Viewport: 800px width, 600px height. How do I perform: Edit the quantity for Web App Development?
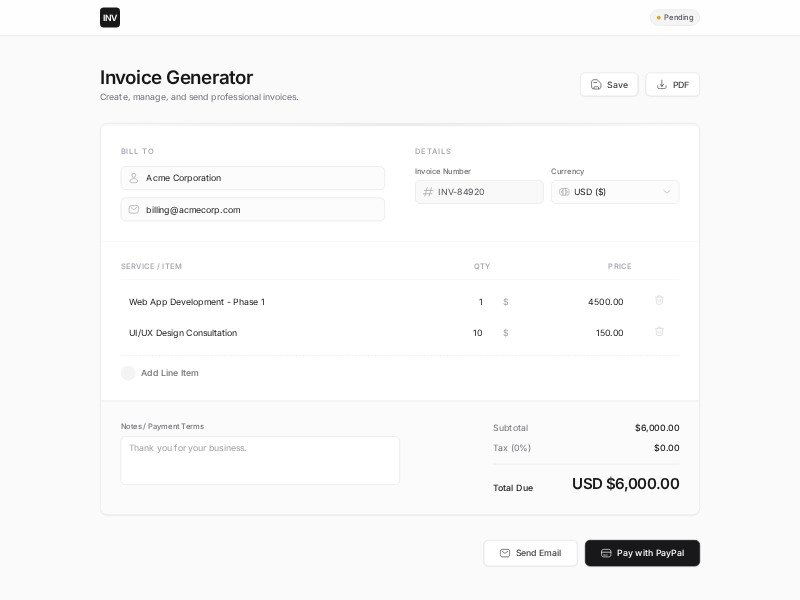[470, 302]
